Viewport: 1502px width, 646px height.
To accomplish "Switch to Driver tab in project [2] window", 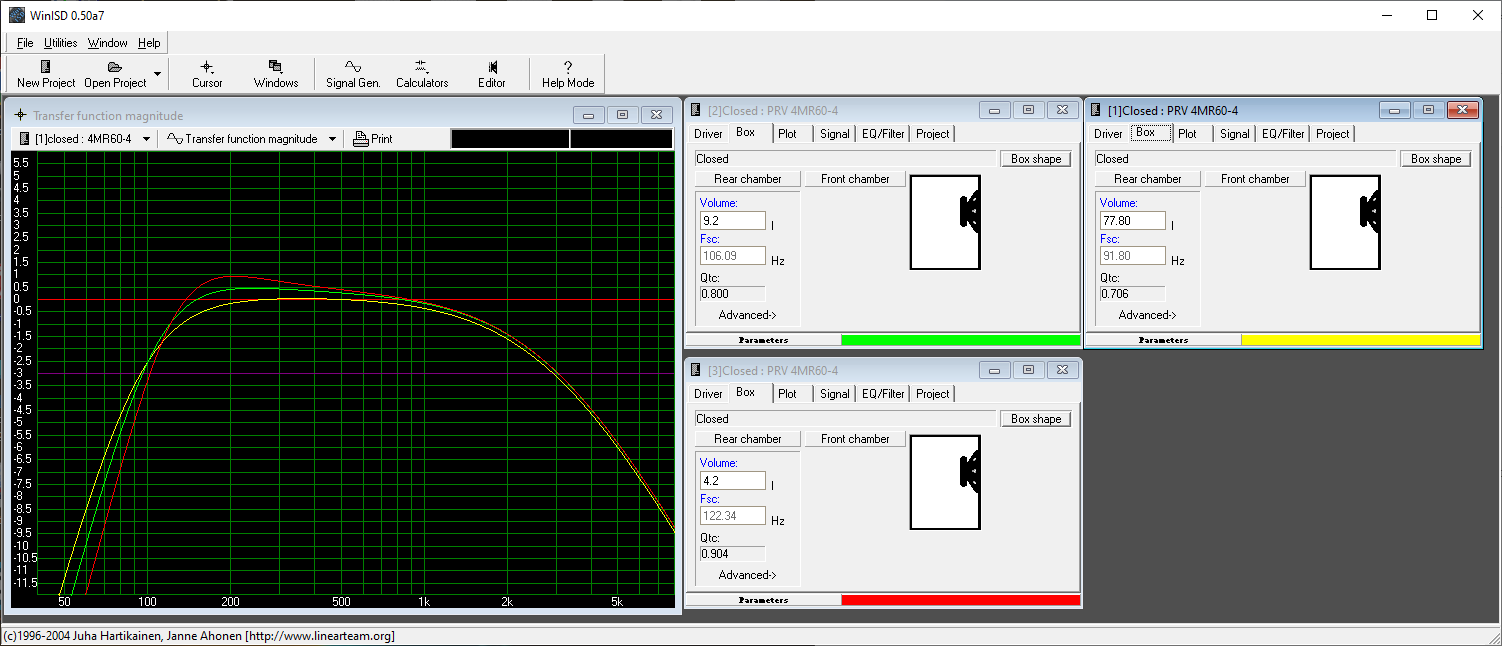I will coord(708,134).
